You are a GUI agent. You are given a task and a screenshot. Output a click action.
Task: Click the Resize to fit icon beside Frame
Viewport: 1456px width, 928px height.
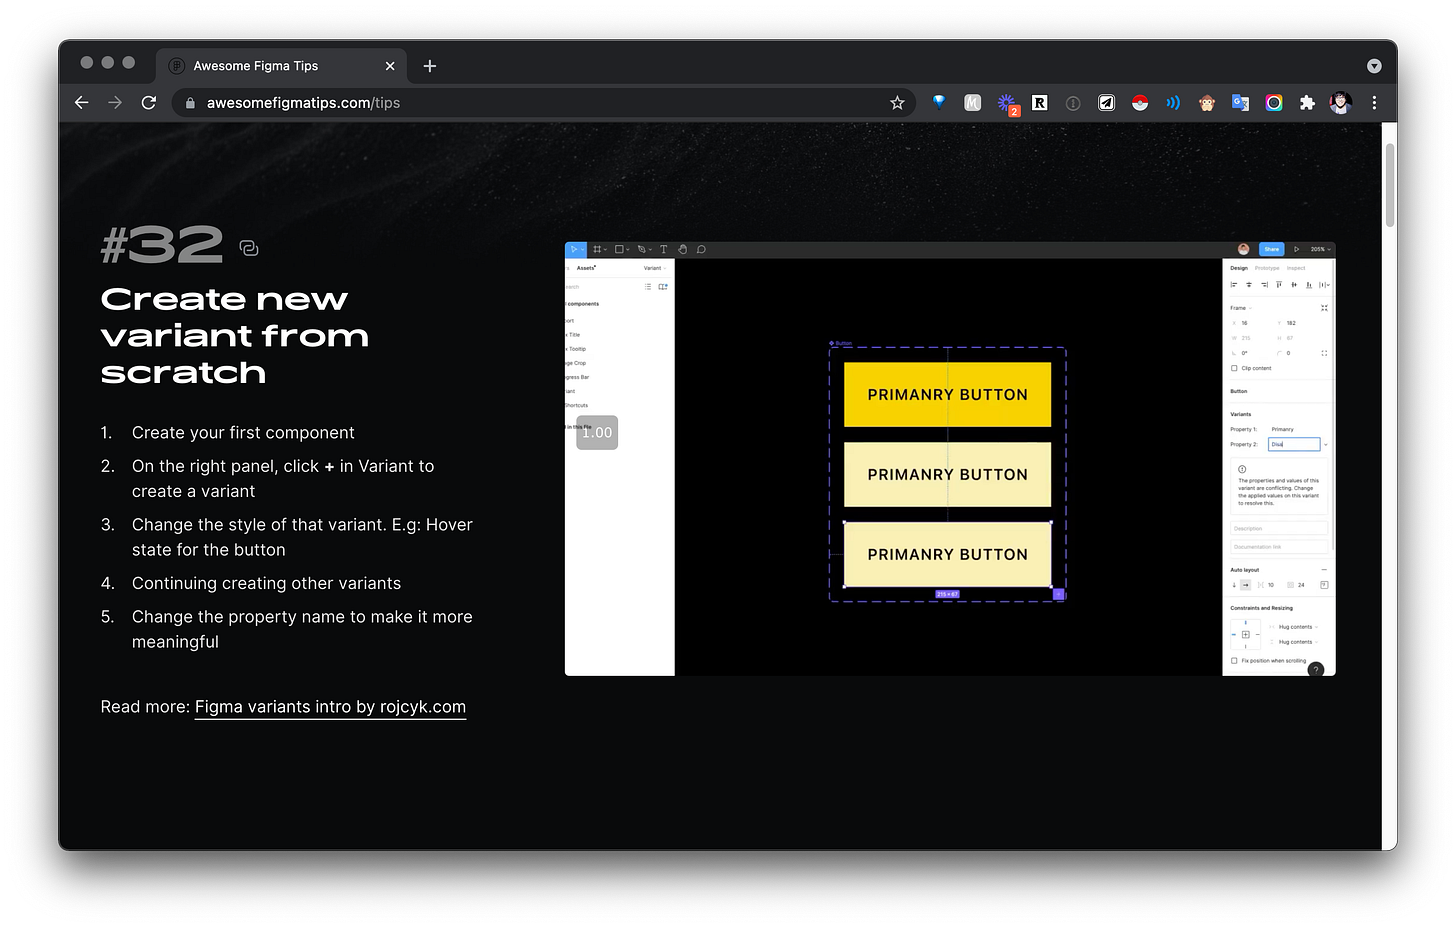point(1324,308)
